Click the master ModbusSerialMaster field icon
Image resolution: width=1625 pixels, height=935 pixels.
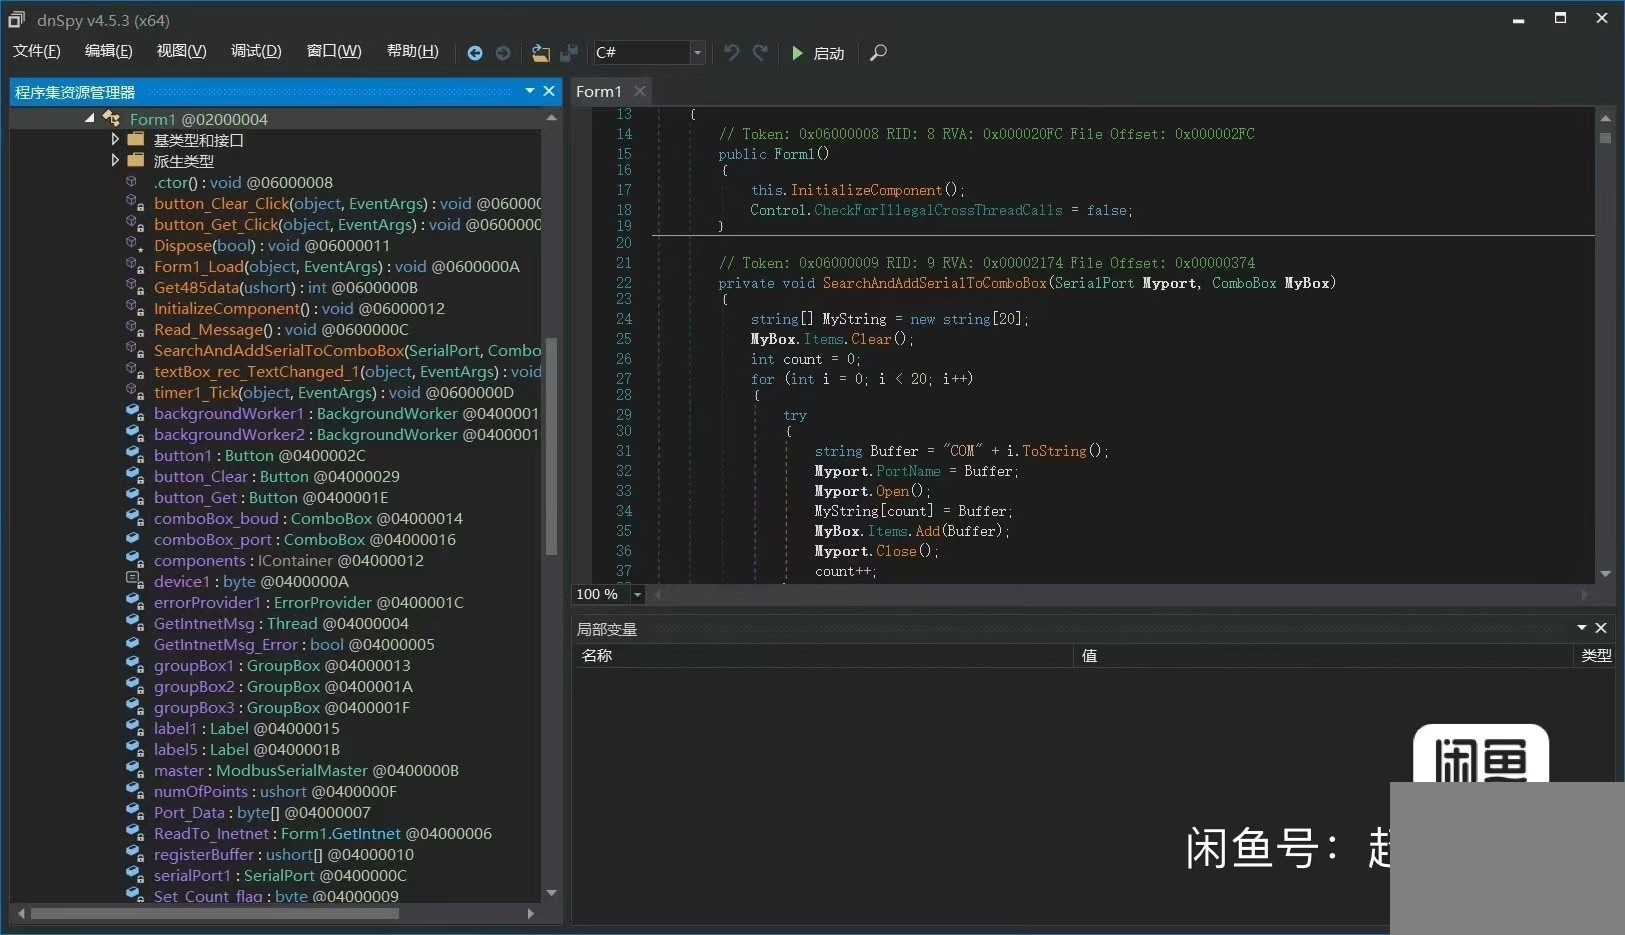[135, 770]
